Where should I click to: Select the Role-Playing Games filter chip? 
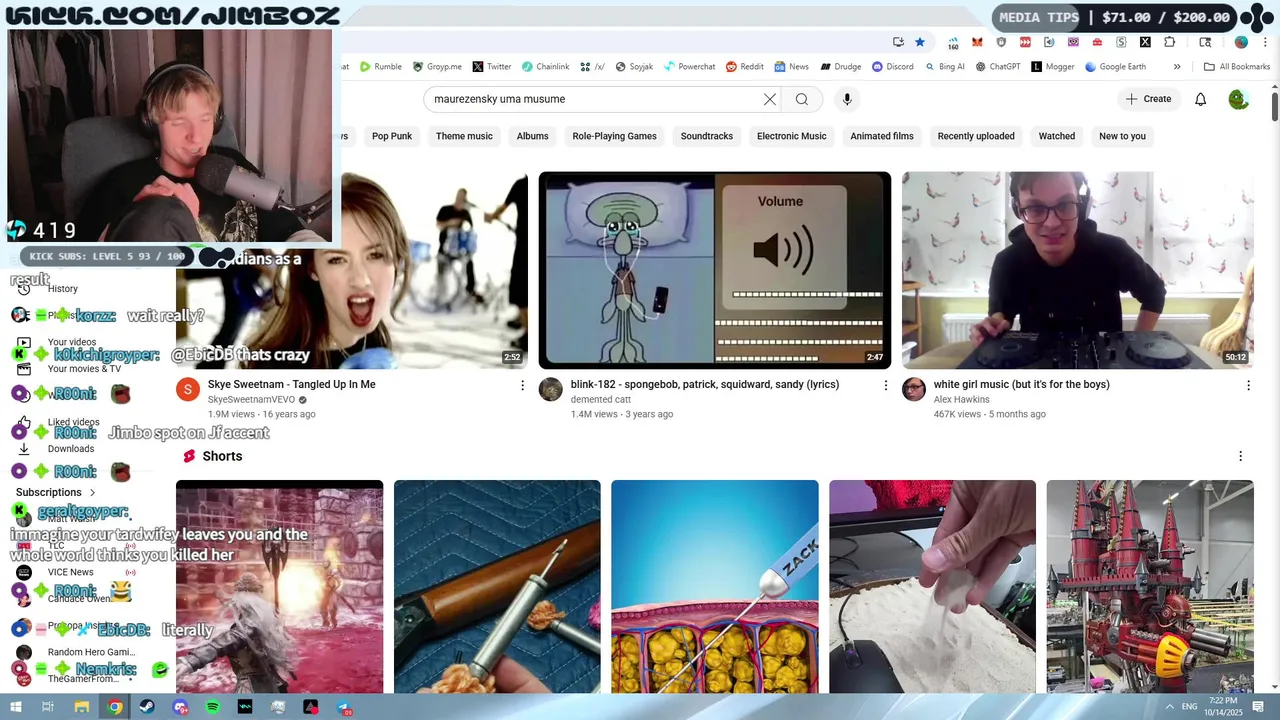pyautogui.click(x=614, y=136)
